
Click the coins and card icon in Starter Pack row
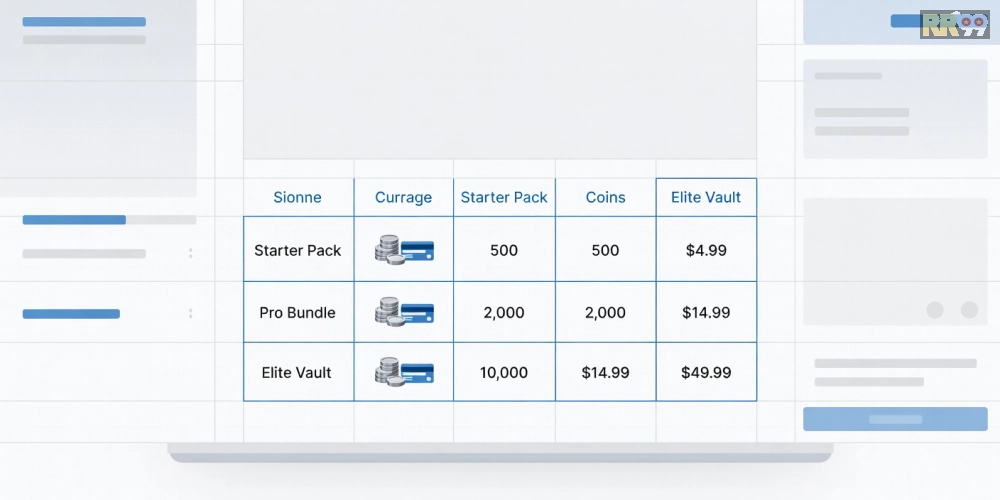(x=403, y=250)
